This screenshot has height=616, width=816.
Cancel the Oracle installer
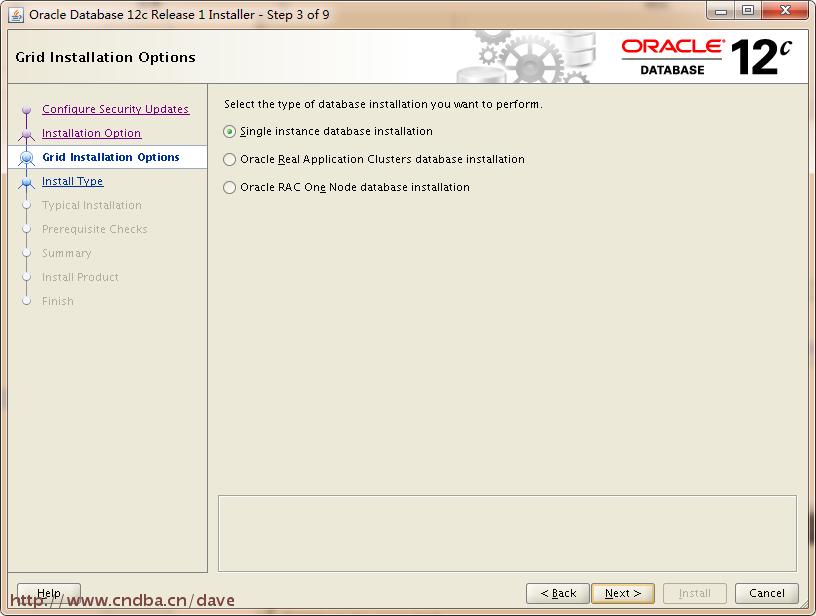click(x=767, y=593)
